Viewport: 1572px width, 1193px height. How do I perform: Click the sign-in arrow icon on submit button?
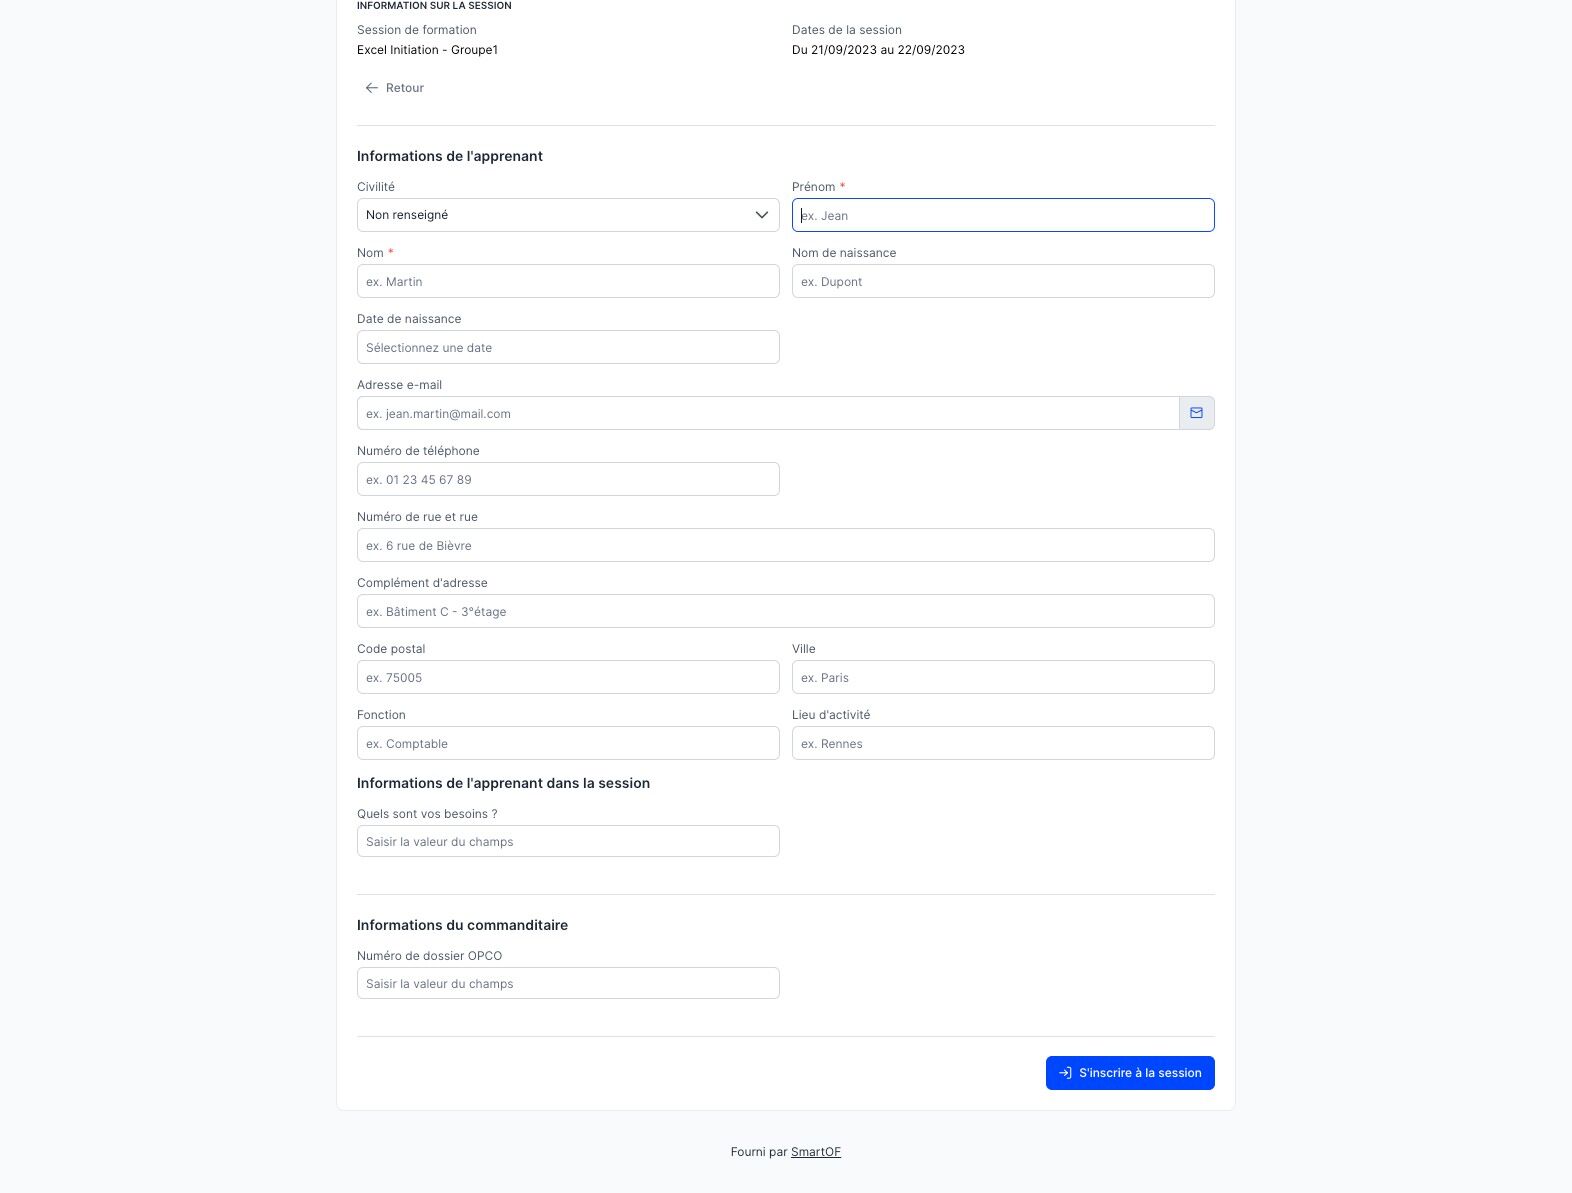(x=1065, y=1073)
